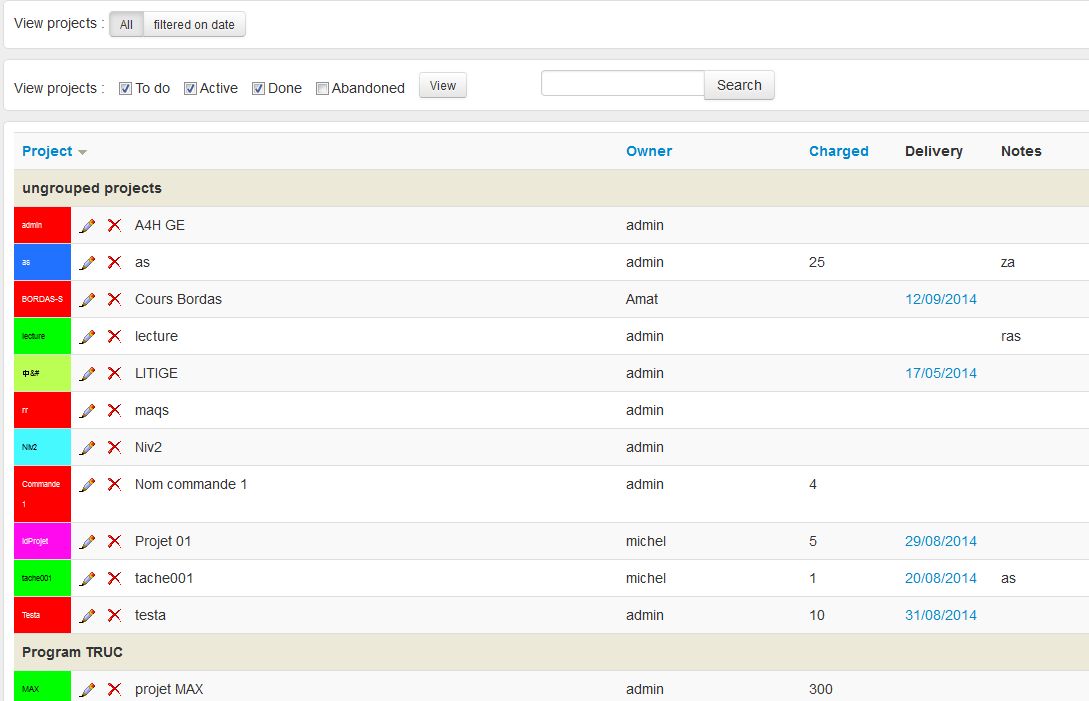The width and height of the screenshot is (1089, 701).
Task: Edit the LITIGE project using pencil icon
Action: 88,374
